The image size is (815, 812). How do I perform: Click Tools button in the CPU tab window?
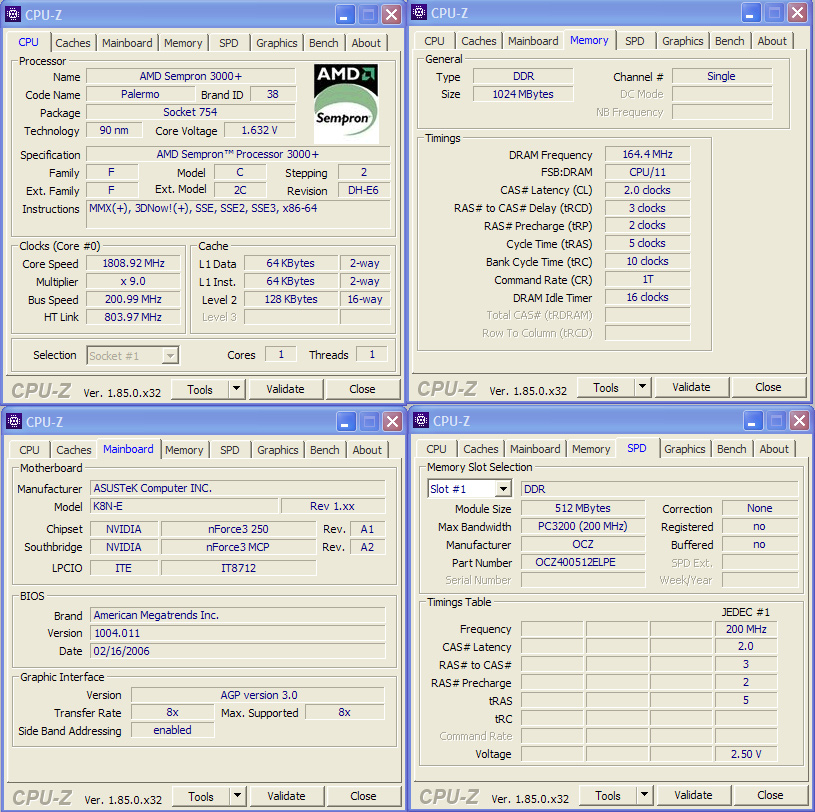click(x=200, y=389)
